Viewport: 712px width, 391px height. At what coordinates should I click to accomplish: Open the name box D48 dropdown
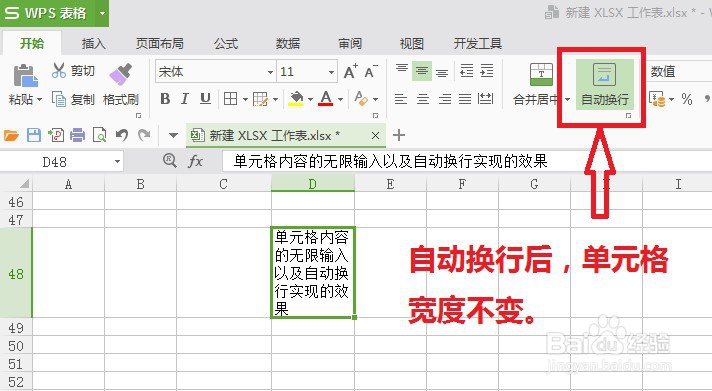click(x=117, y=161)
